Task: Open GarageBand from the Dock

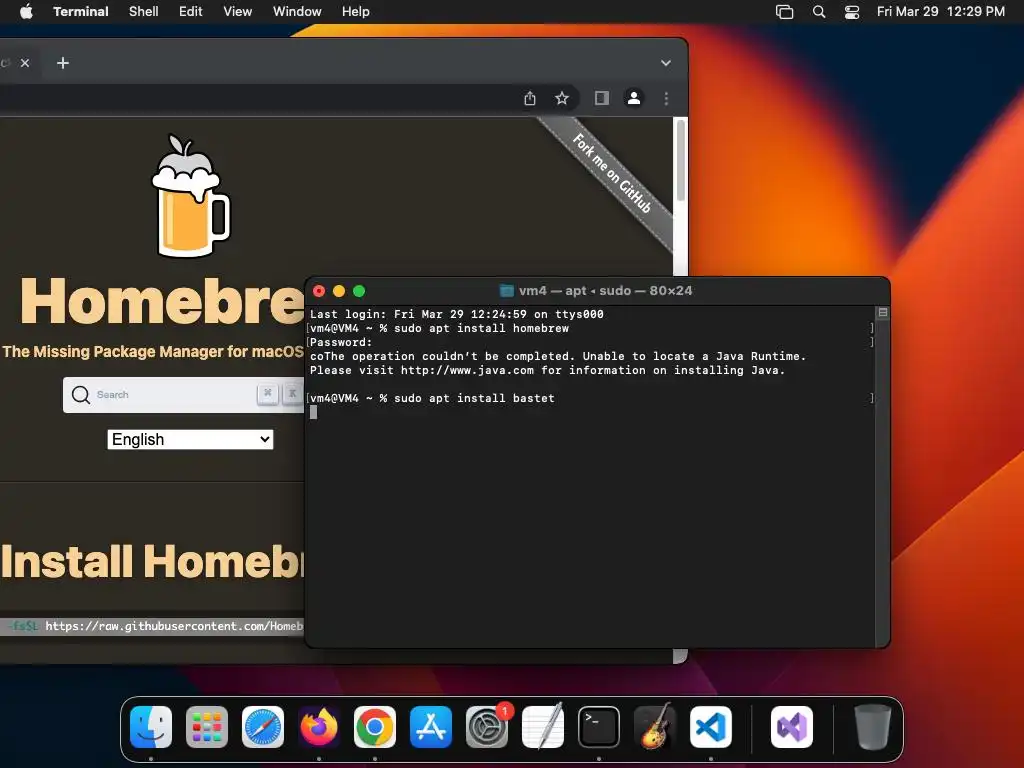Action: pos(655,727)
